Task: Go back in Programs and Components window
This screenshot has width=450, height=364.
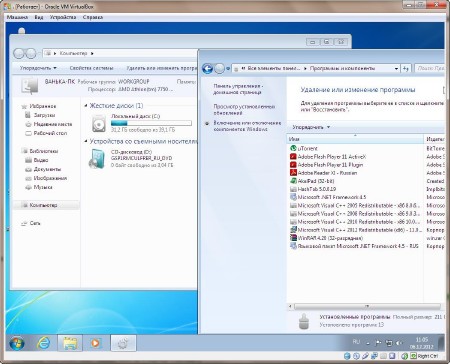Action: tap(207, 69)
